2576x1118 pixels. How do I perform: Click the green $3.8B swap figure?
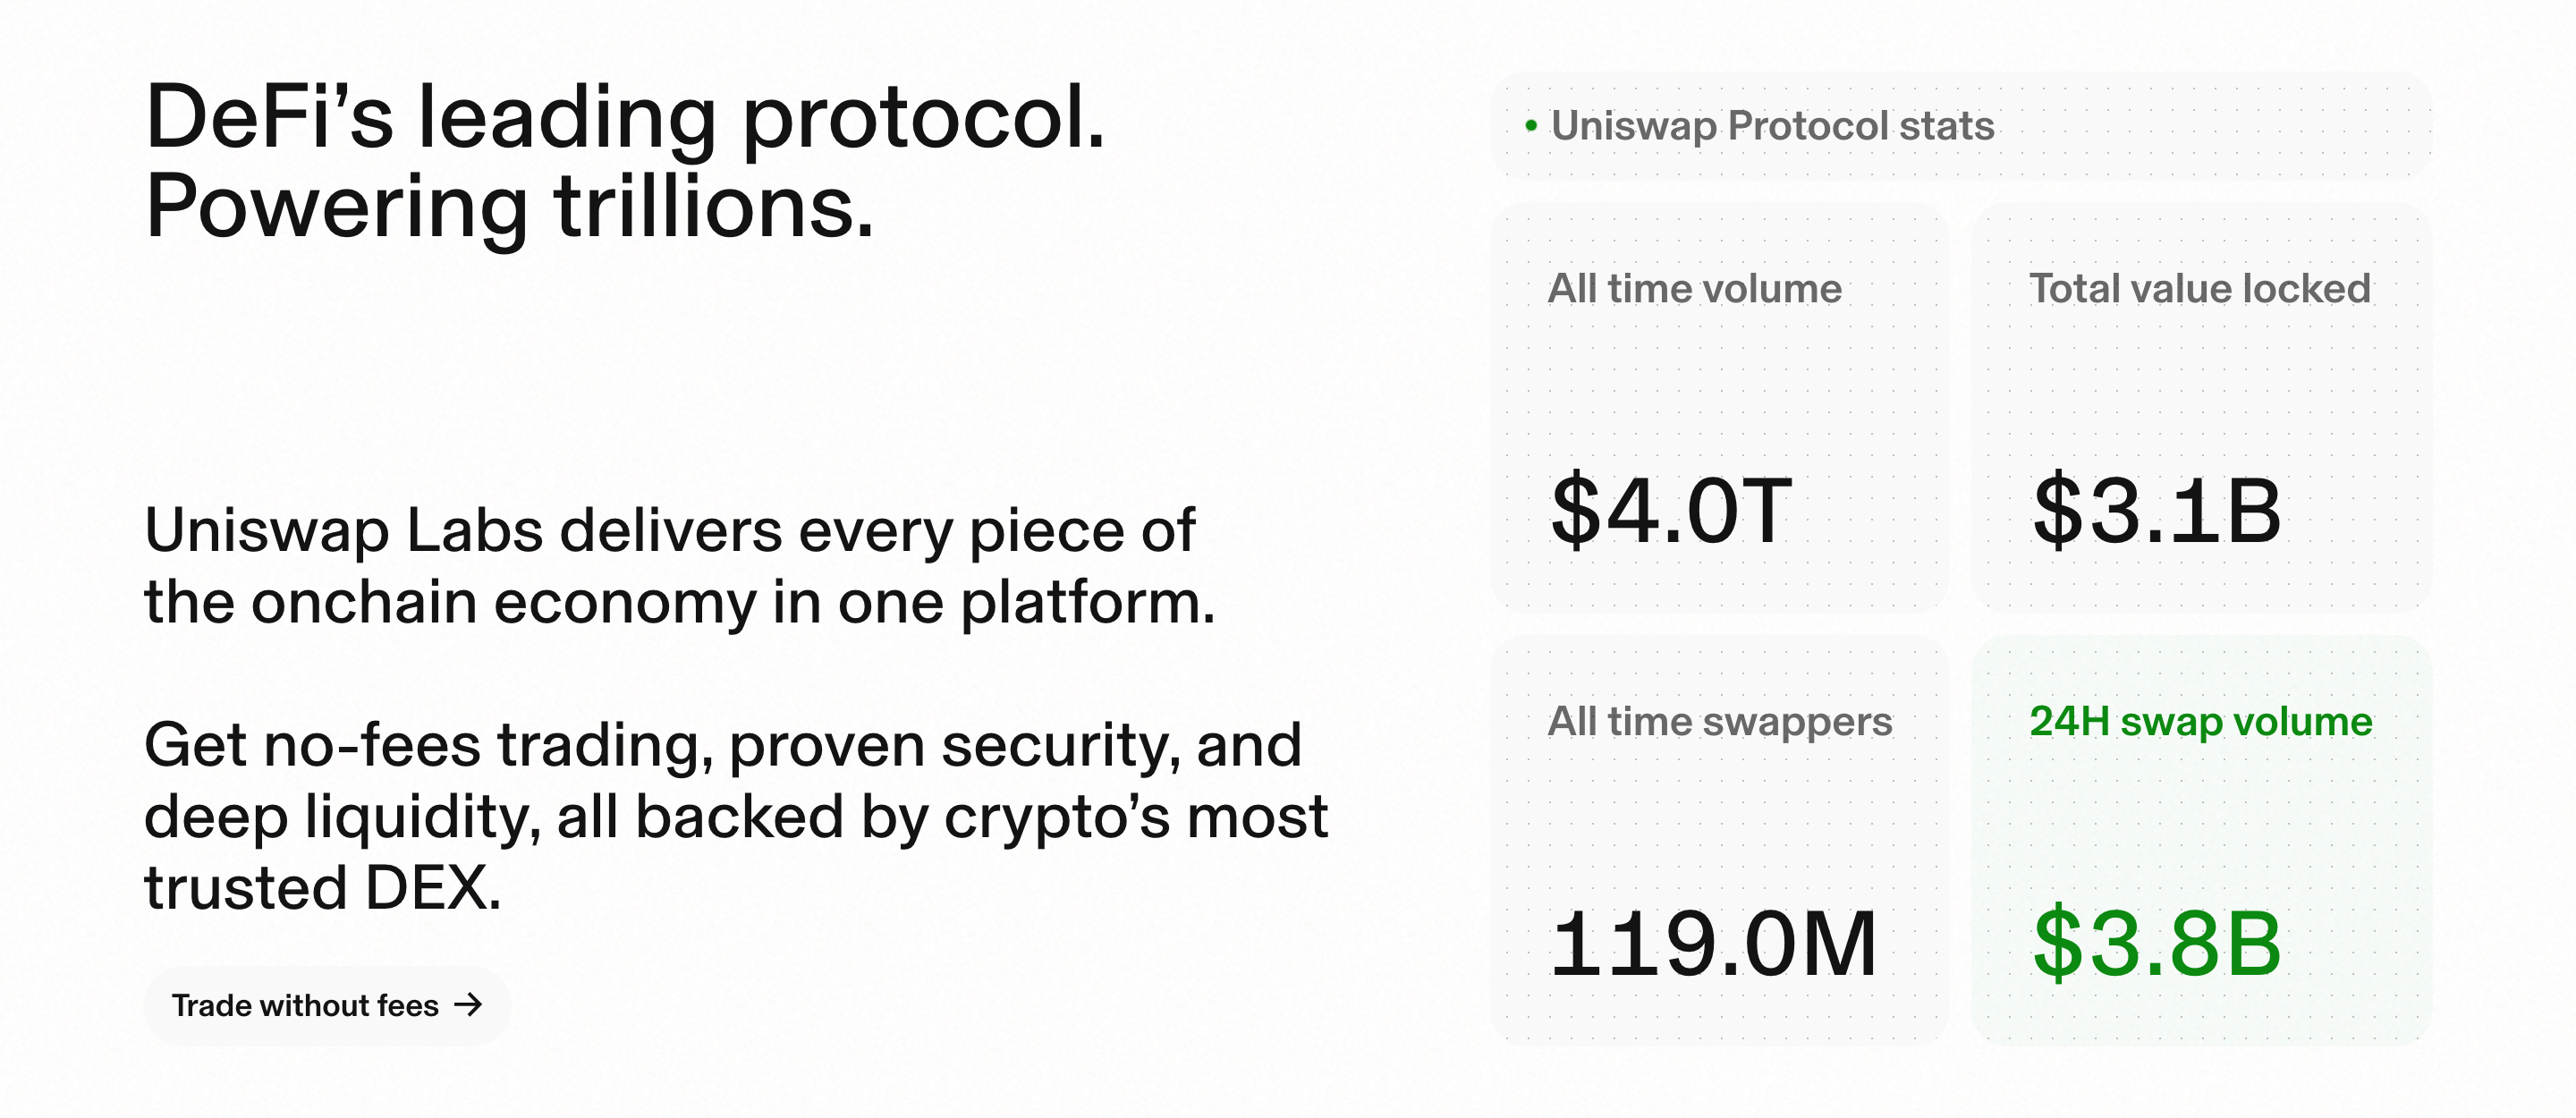pos(2157,944)
